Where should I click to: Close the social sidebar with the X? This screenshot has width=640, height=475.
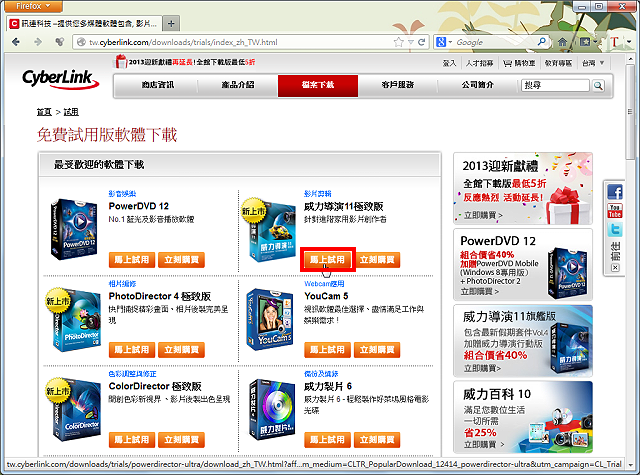tap(616, 268)
